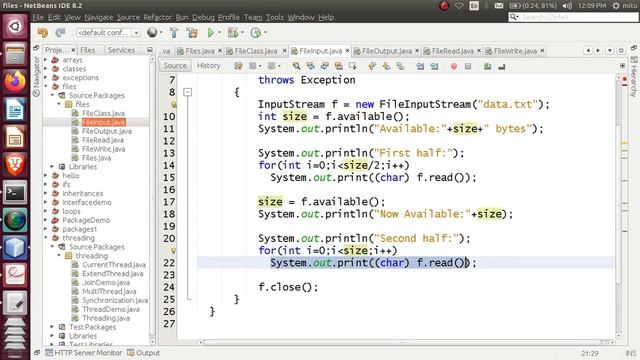Click the volume icon in top panel
640x360 pixels.
coord(567,6)
